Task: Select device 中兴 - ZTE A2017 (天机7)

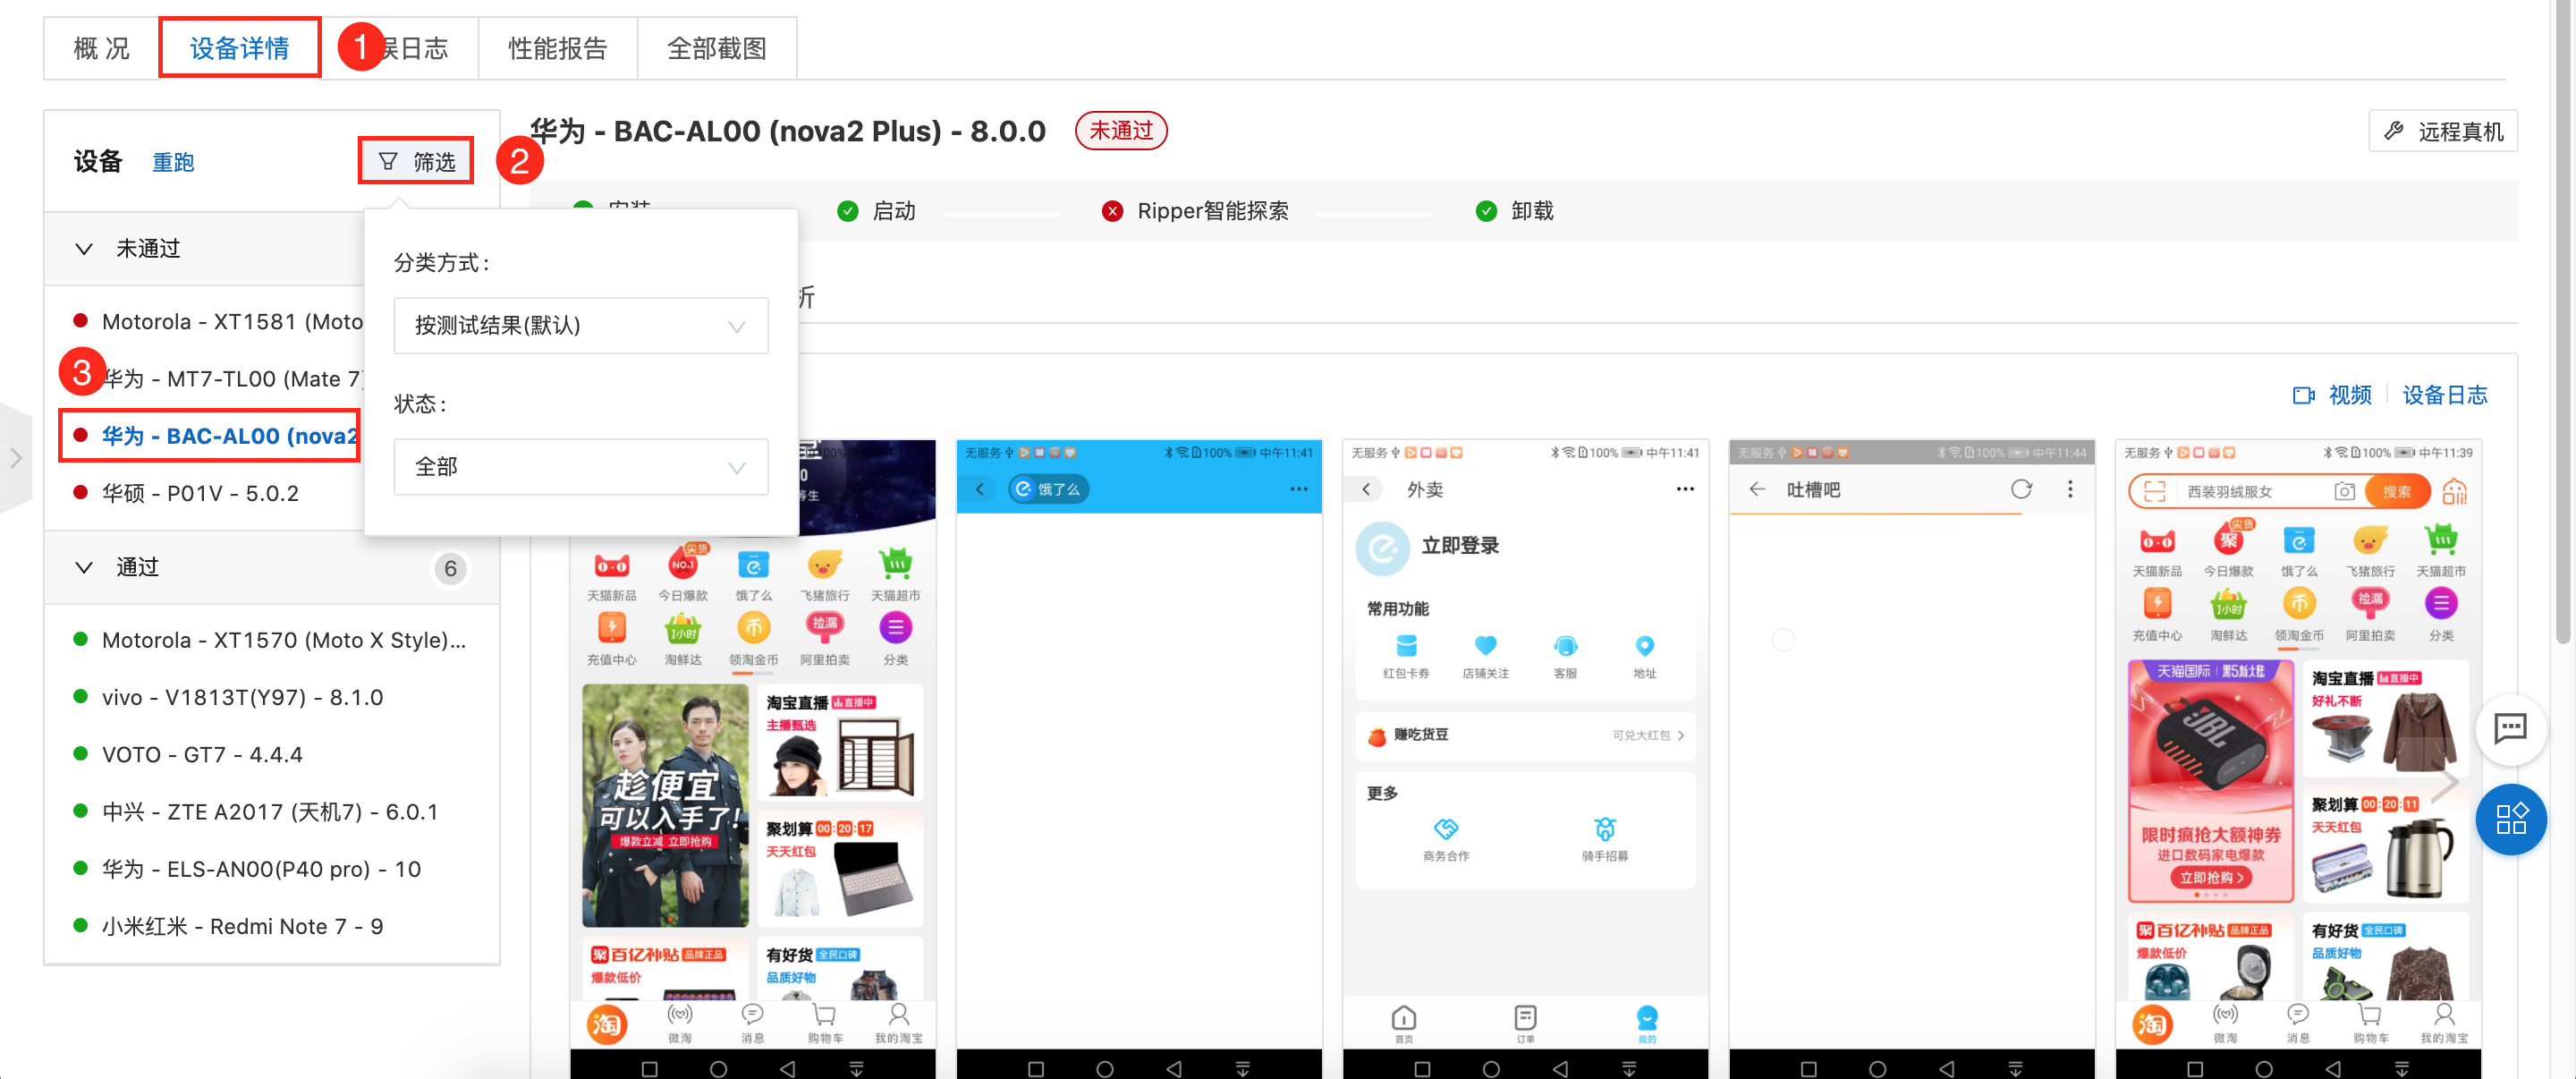Action: click(x=270, y=811)
